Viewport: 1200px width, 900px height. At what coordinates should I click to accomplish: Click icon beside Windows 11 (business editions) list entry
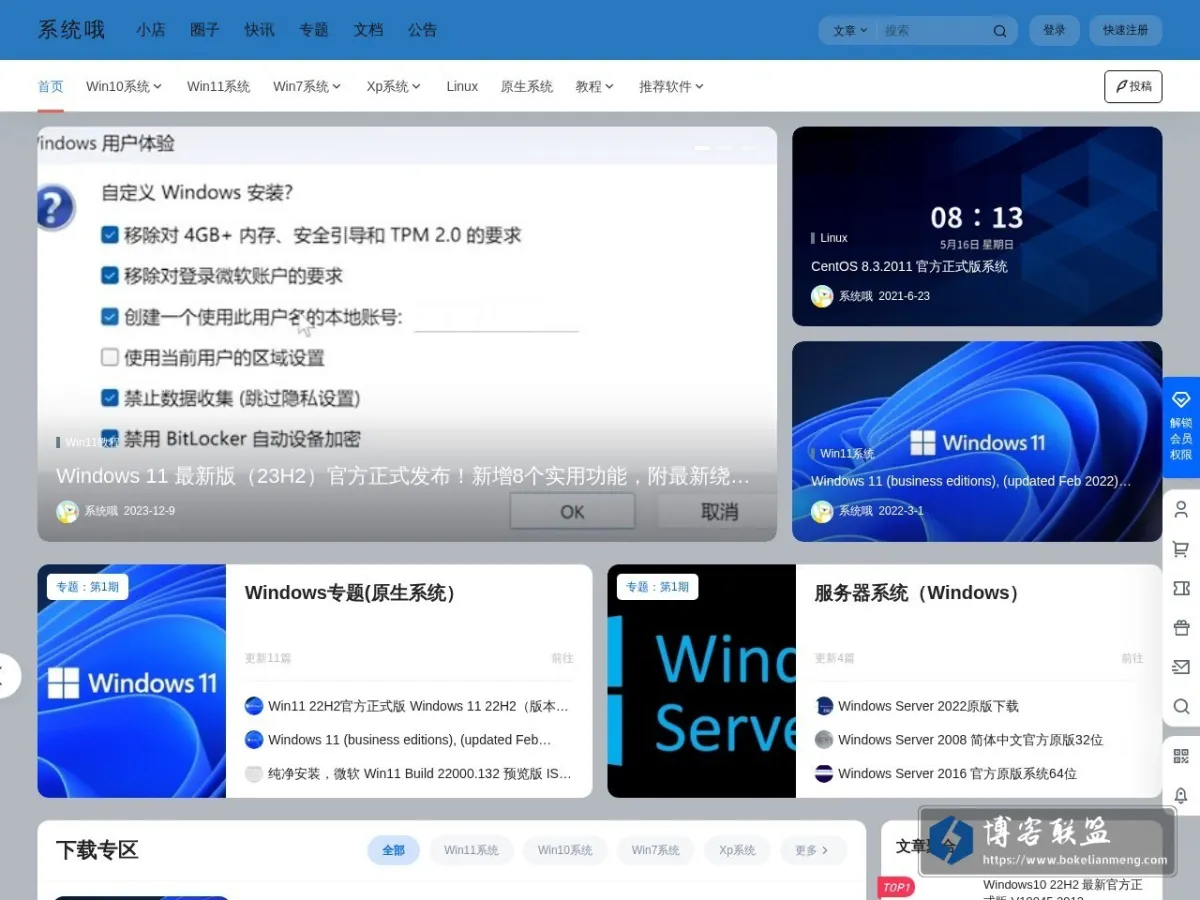click(x=254, y=740)
